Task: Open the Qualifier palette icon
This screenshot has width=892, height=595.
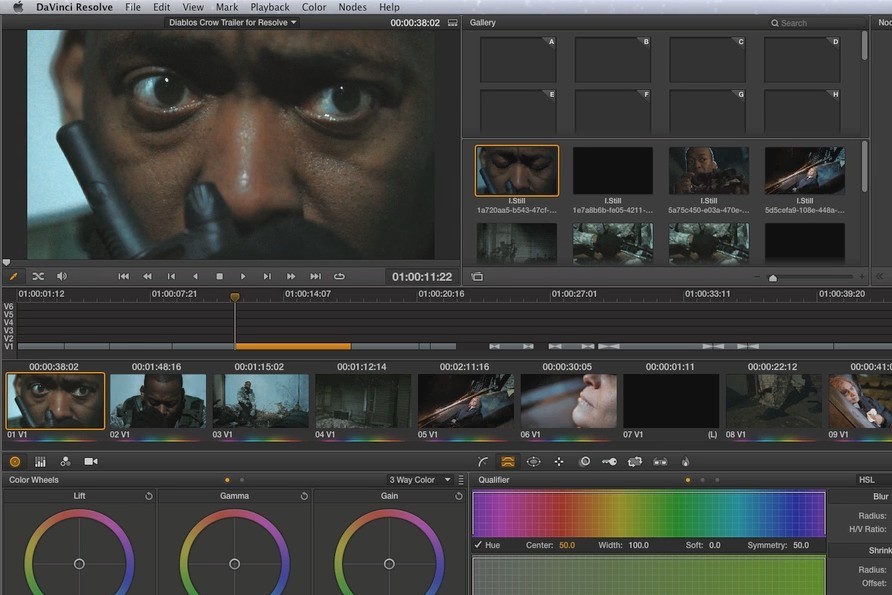Action: [x=508, y=462]
